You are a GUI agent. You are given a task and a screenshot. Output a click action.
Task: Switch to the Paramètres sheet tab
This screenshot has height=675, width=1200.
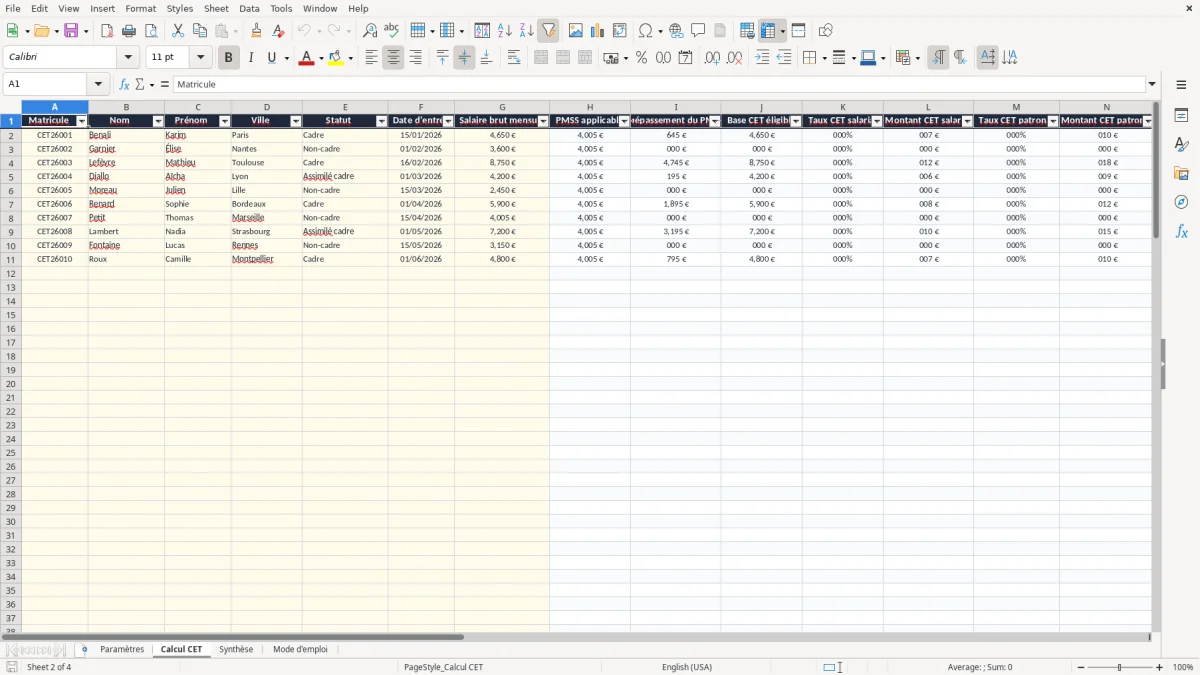click(x=122, y=649)
